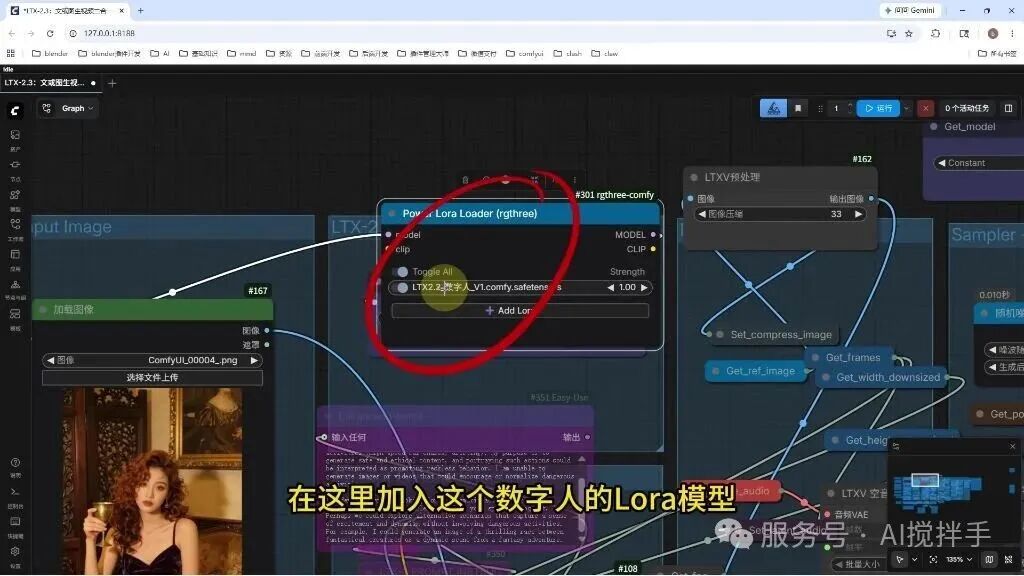Click the red cancel run button
Screen dimensions: 1024x576
pos(925,108)
